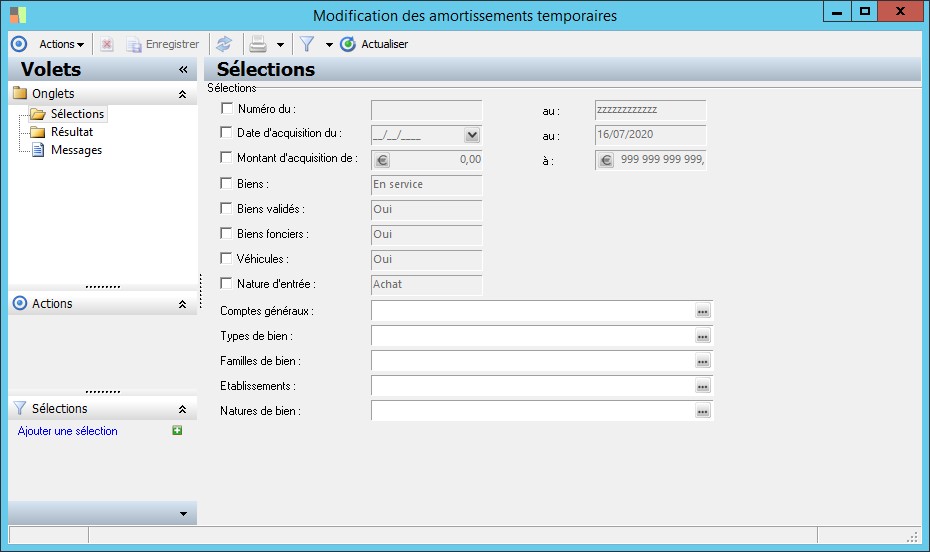Click the green plus add selection icon

(177, 430)
